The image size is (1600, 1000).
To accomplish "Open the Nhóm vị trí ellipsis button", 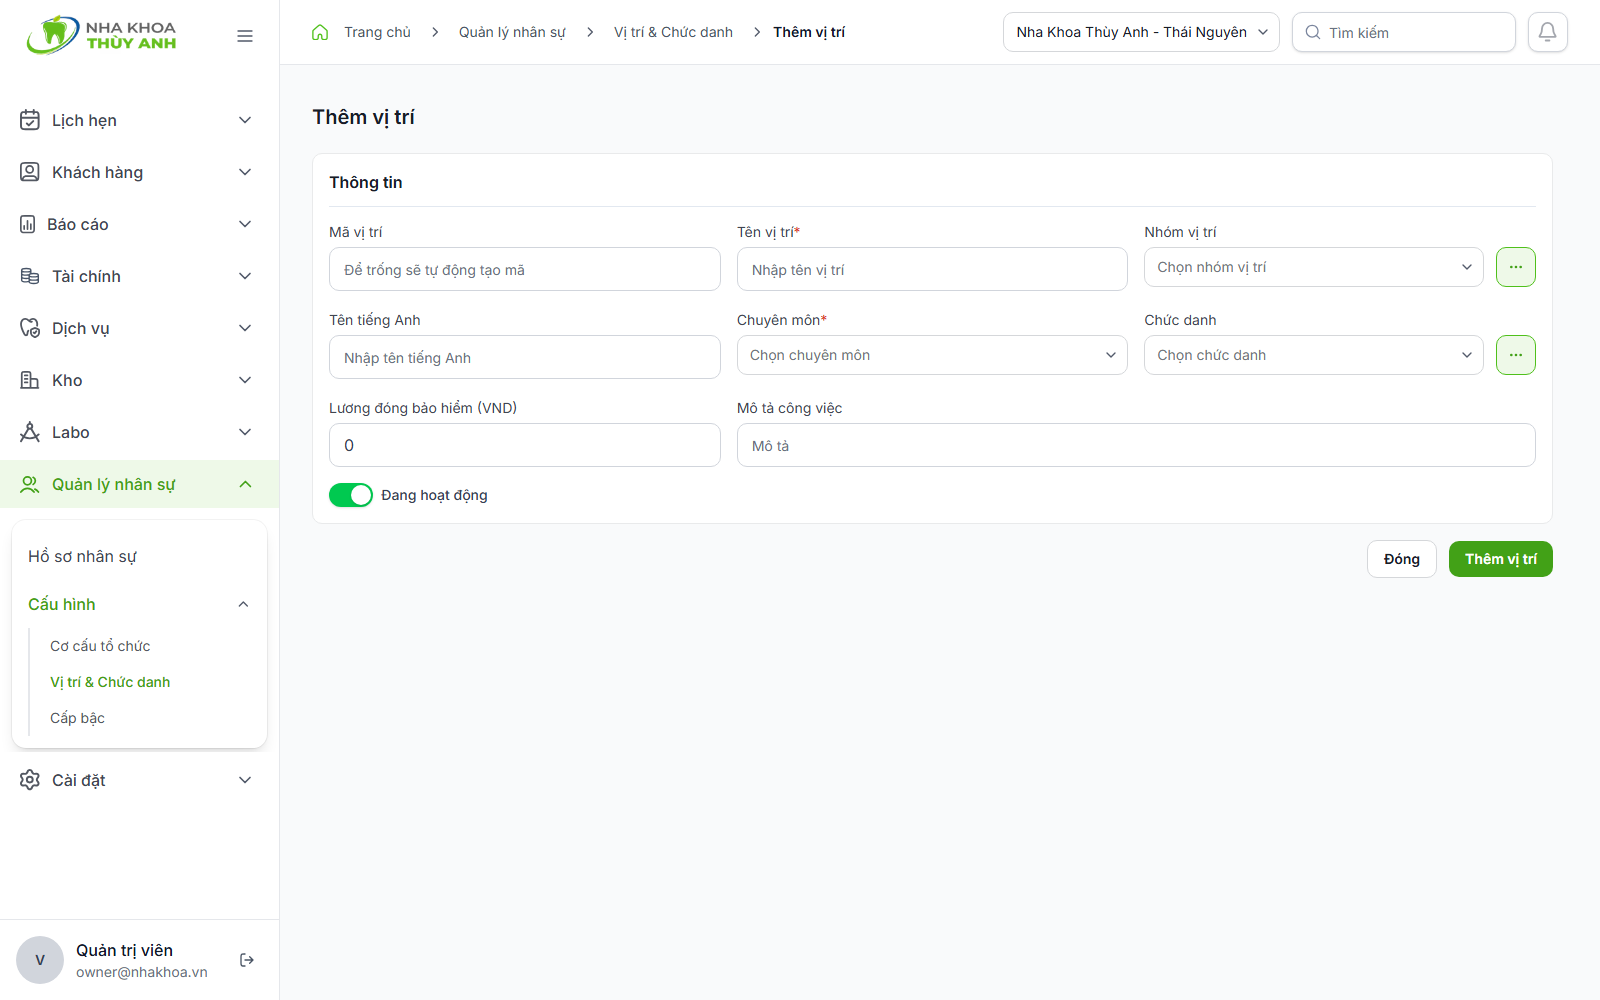I will click(x=1516, y=267).
